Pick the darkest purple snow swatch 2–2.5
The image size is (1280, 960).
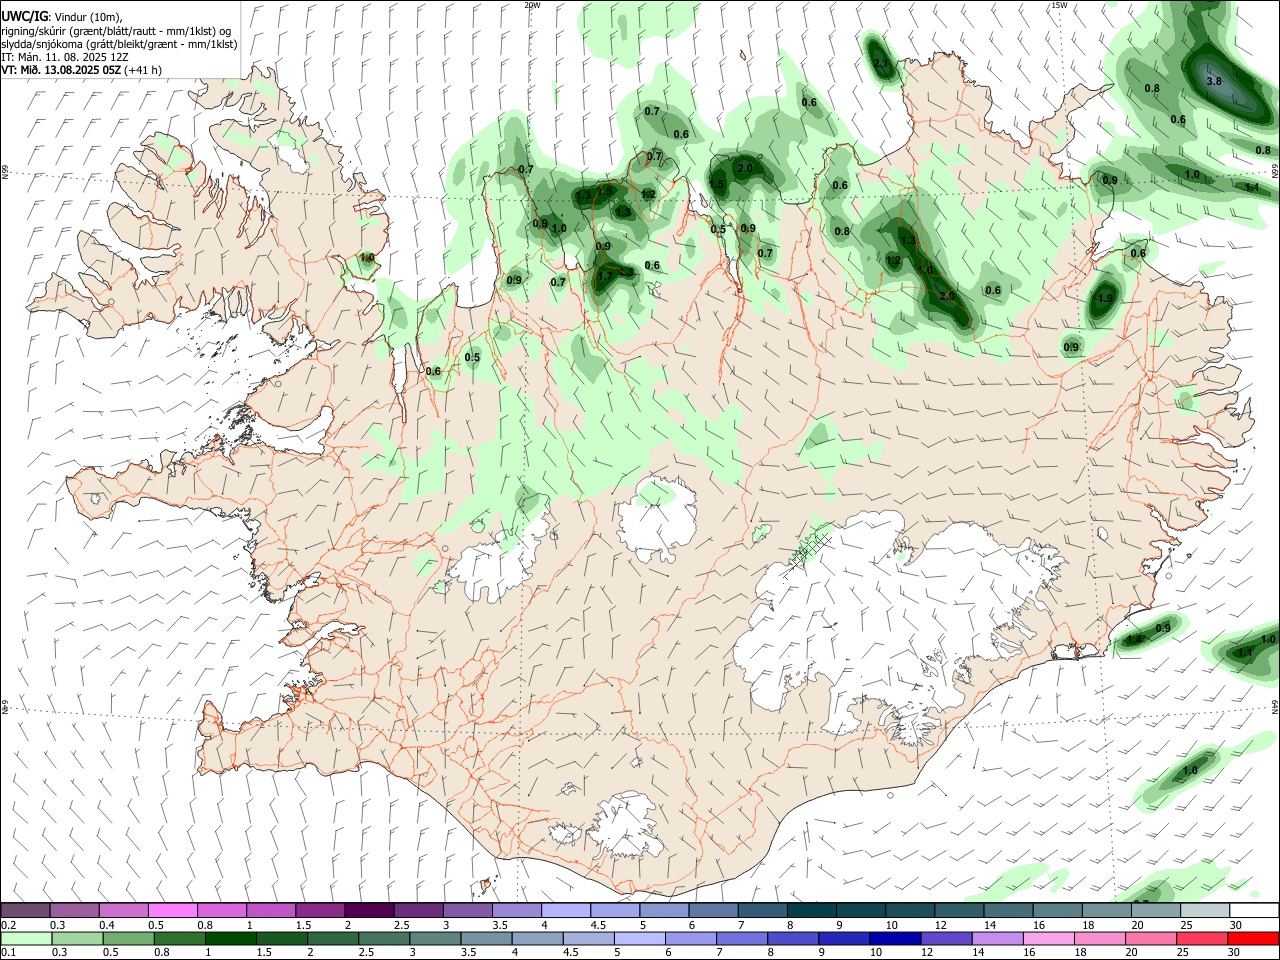click(x=369, y=910)
